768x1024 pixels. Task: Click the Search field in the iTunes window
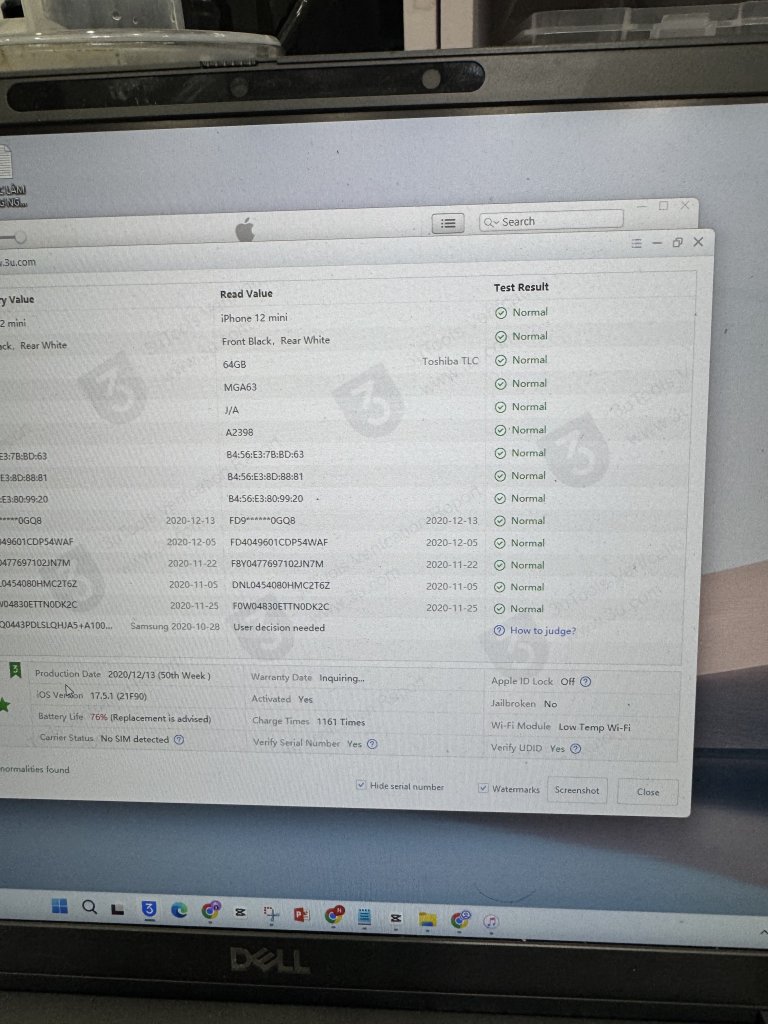tap(552, 221)
